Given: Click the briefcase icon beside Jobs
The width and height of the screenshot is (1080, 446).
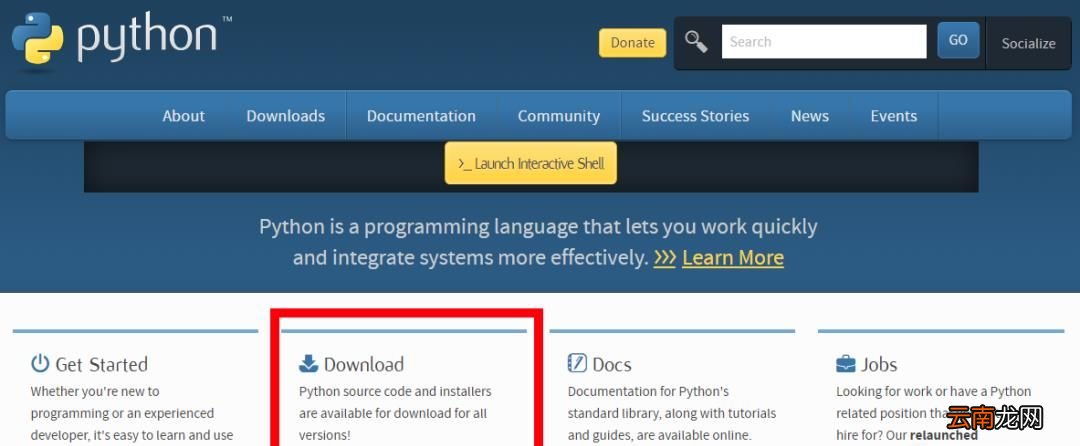Looking at the screenshot, I should [845, 364].
